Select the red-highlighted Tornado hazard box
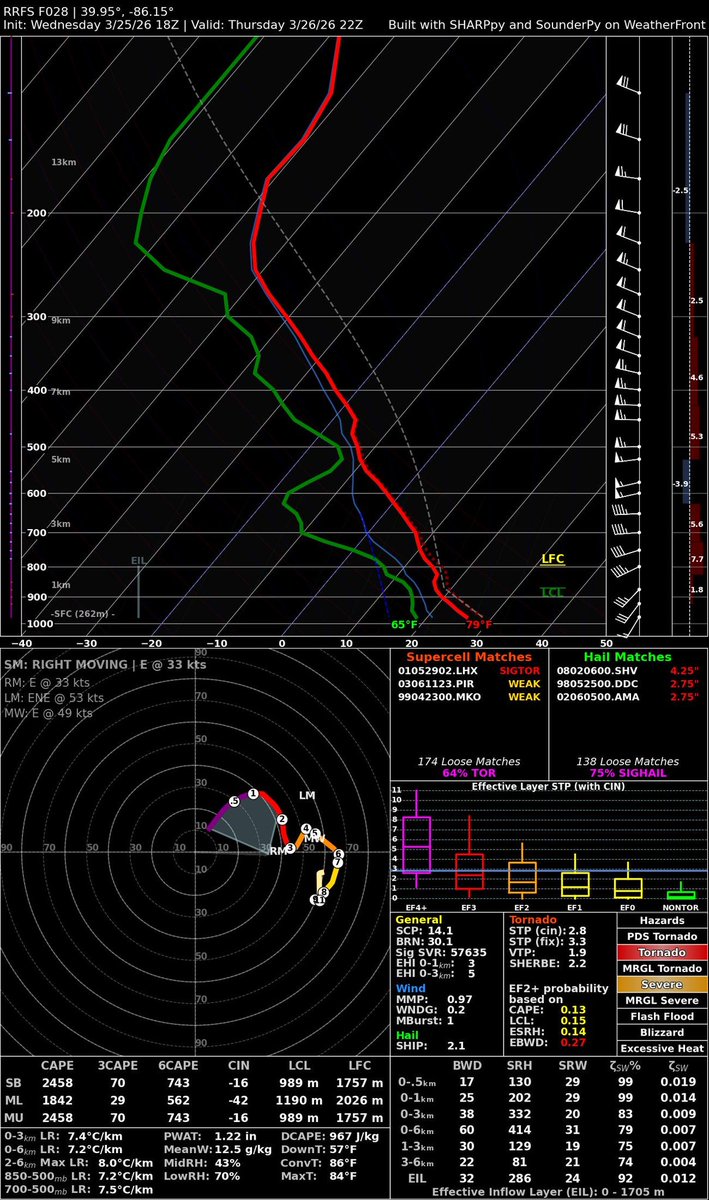The image size is (709, 1200). tap(662, 951)
